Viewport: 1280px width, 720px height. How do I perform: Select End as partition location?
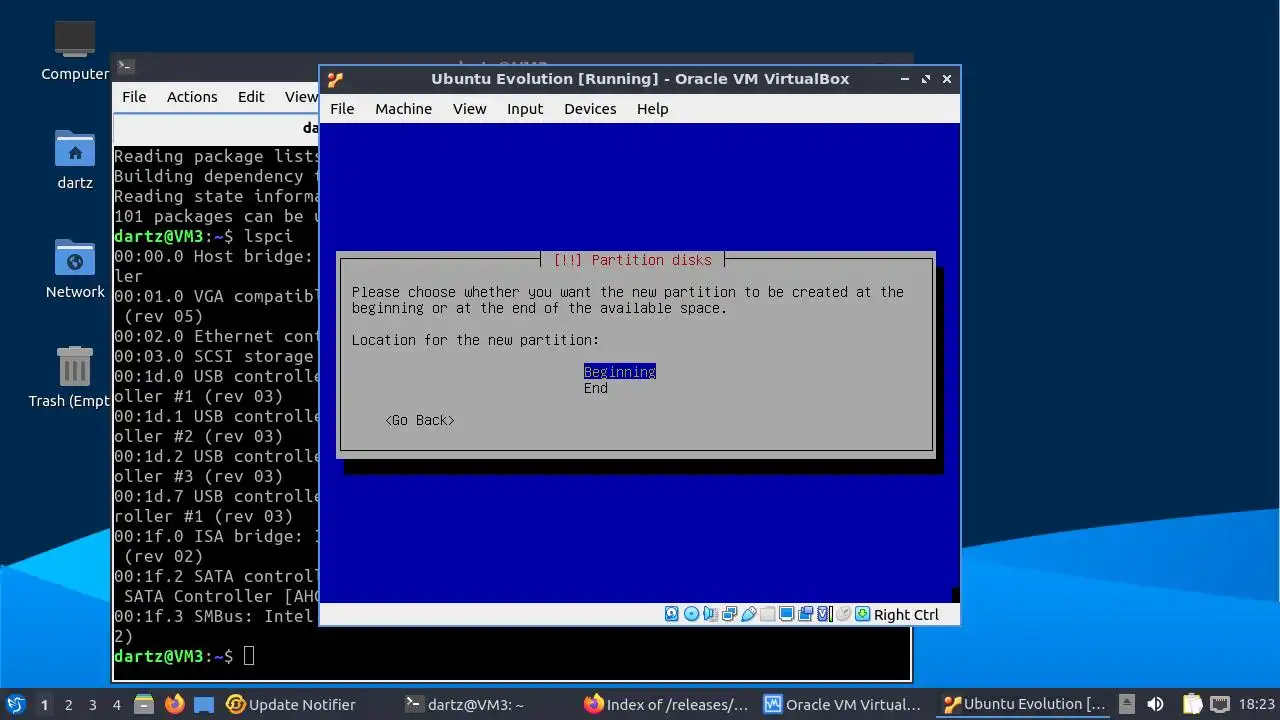(596, 388)
